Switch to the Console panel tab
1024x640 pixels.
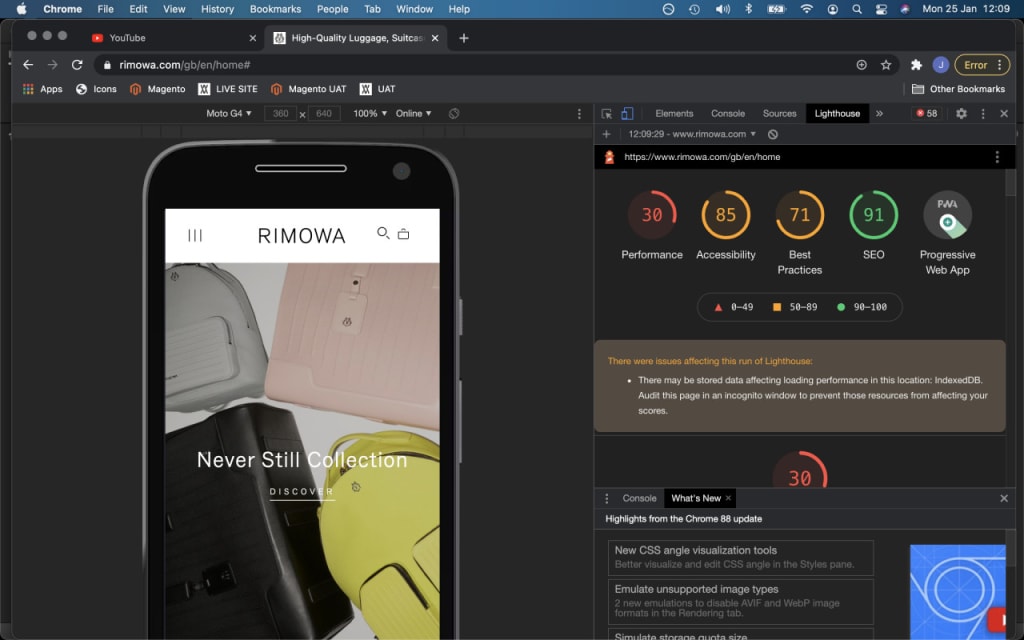click(728, 114)
